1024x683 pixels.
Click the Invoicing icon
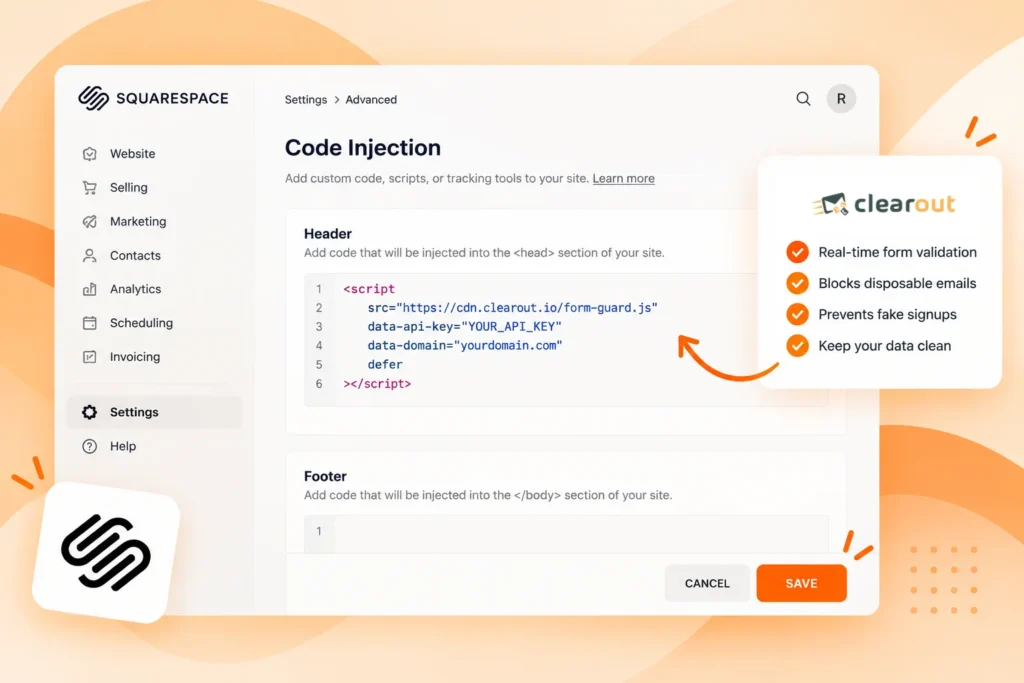89,357
